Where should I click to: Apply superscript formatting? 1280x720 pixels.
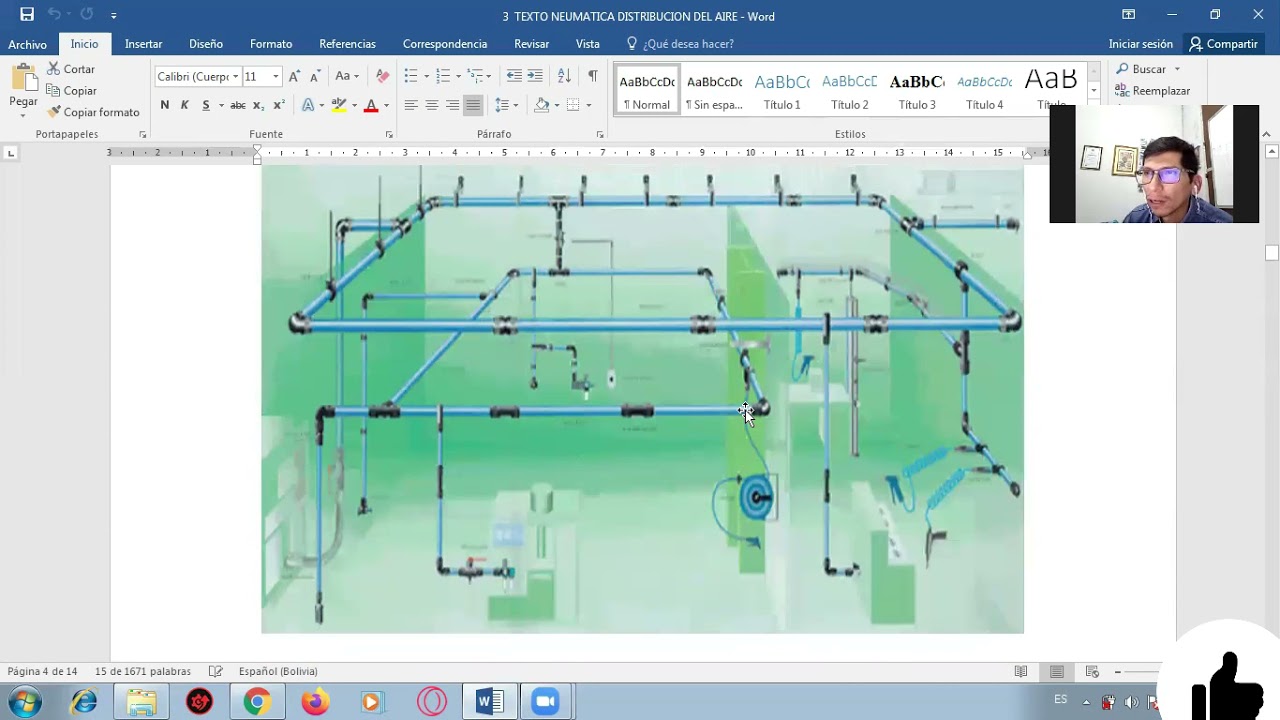coord(279,105)
